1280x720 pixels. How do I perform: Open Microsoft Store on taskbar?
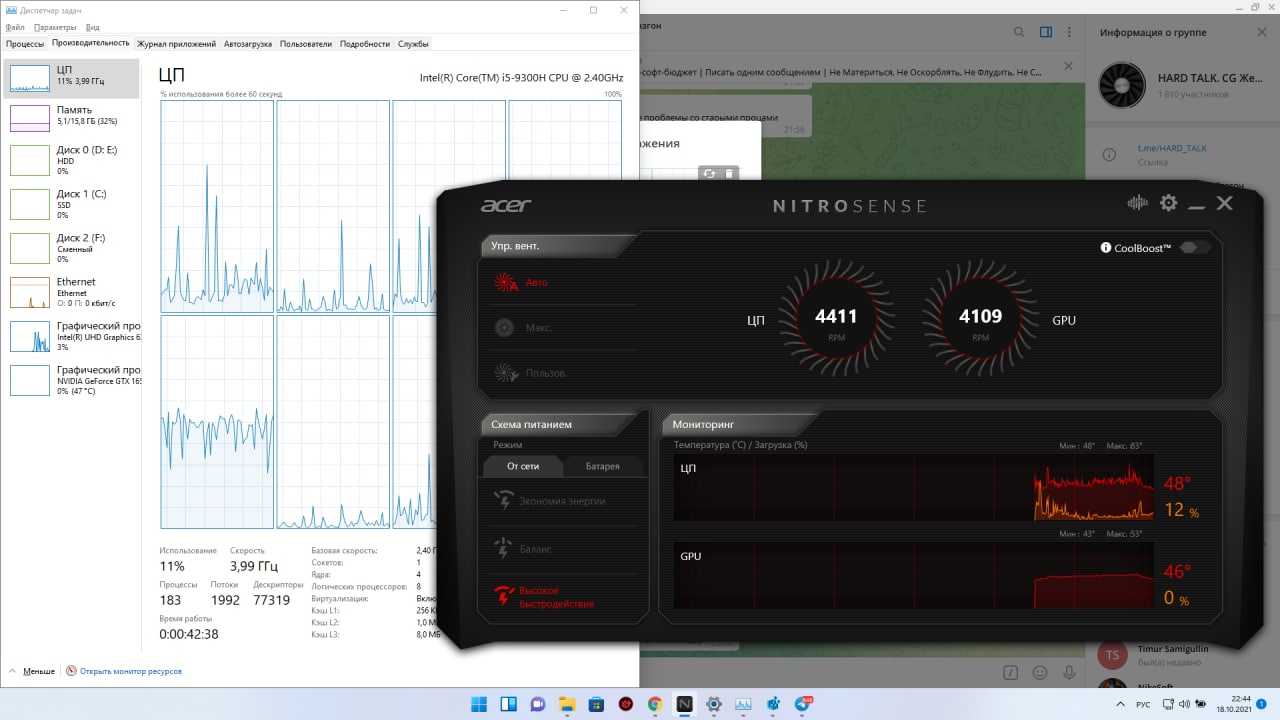tap(596, 704)
